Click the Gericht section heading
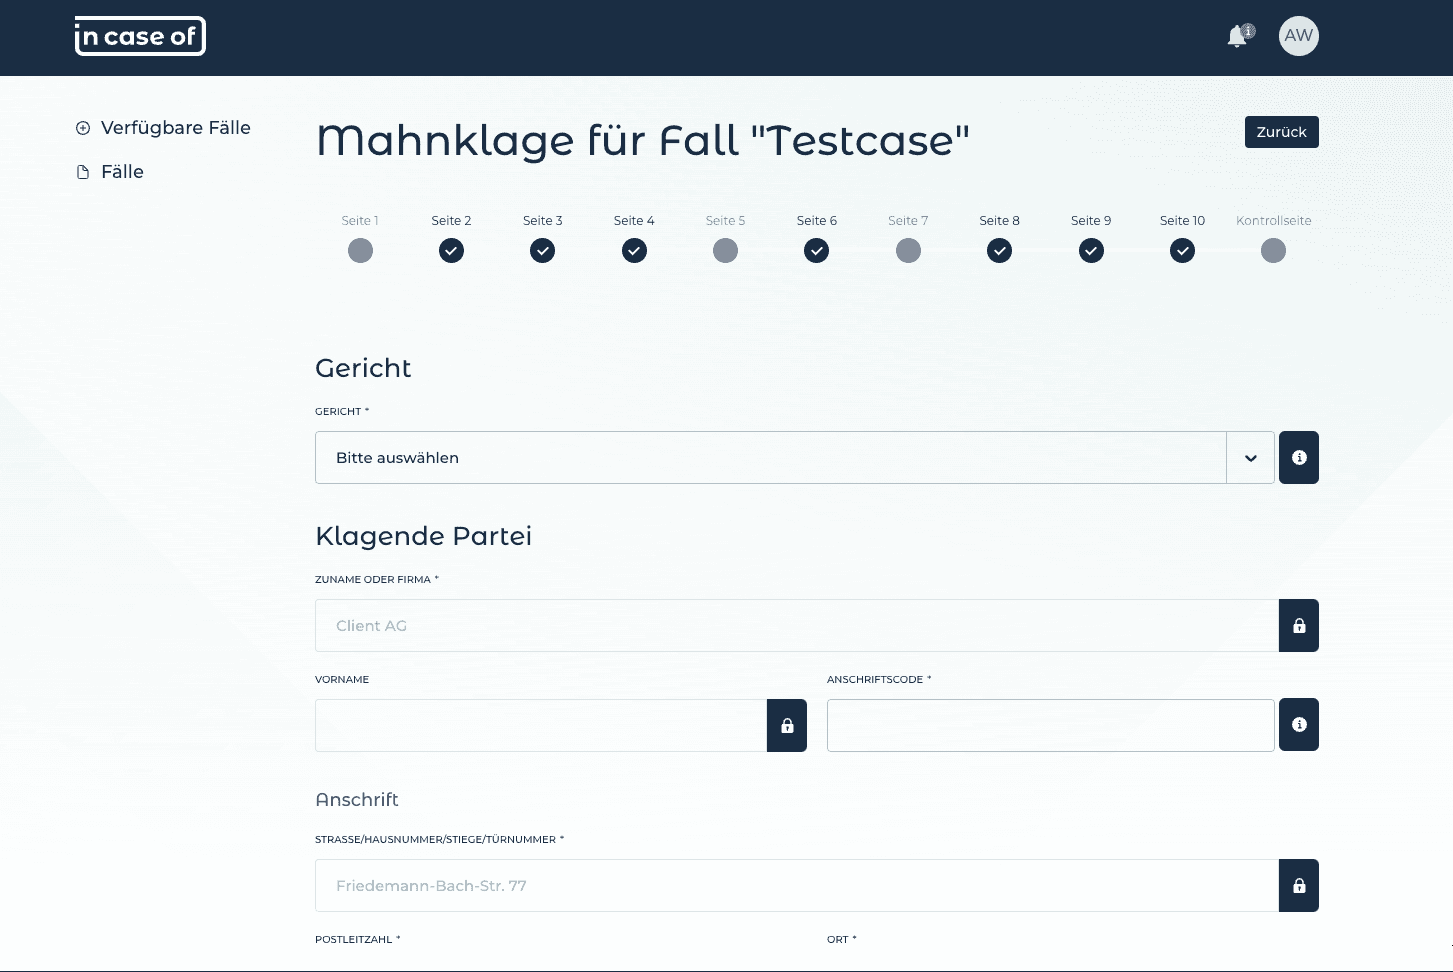This screenshot has height=972, width=1453. (363, 368)
